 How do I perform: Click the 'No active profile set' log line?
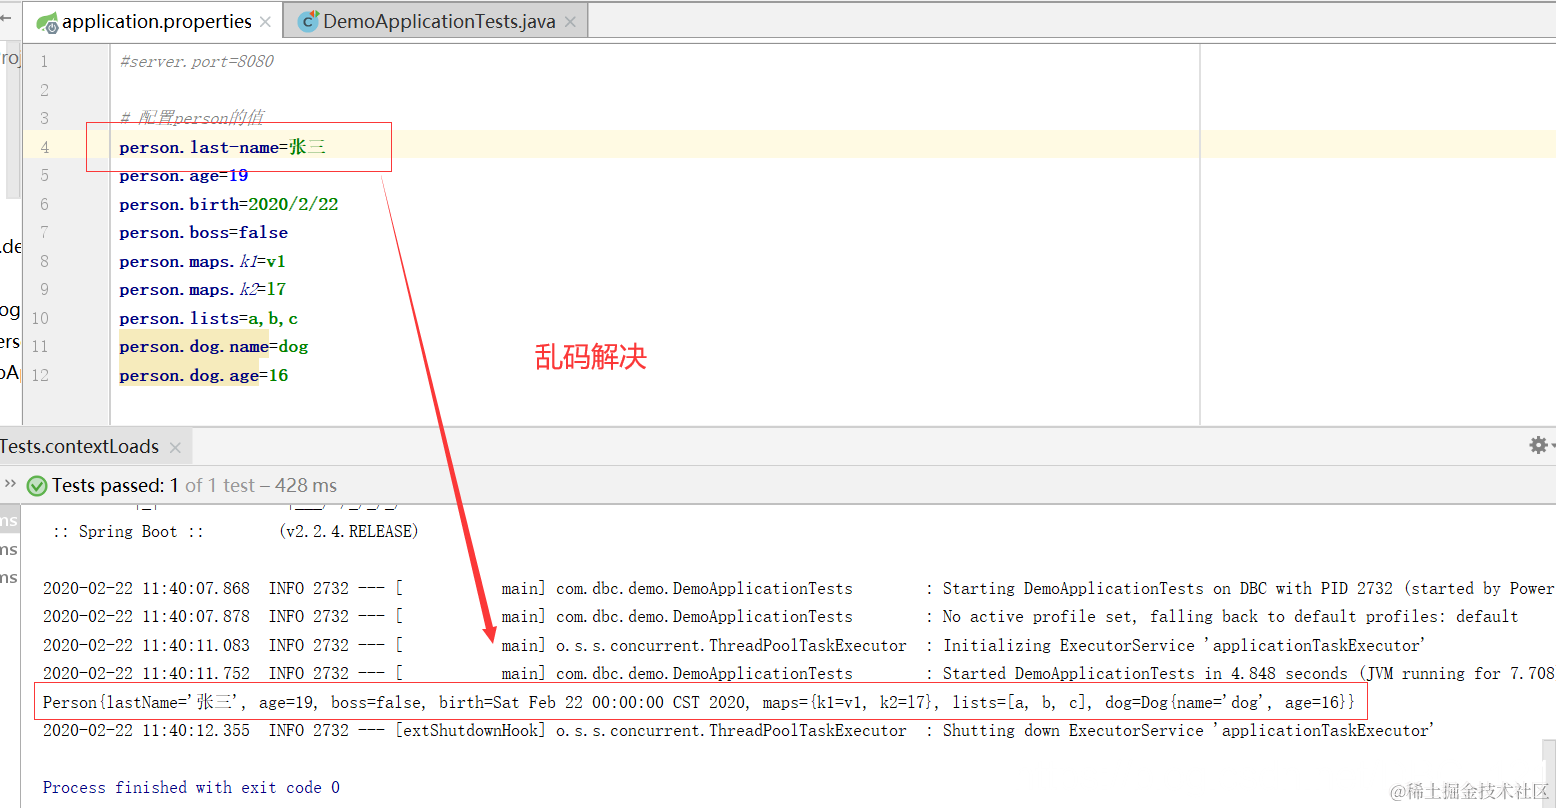(780, 617)
